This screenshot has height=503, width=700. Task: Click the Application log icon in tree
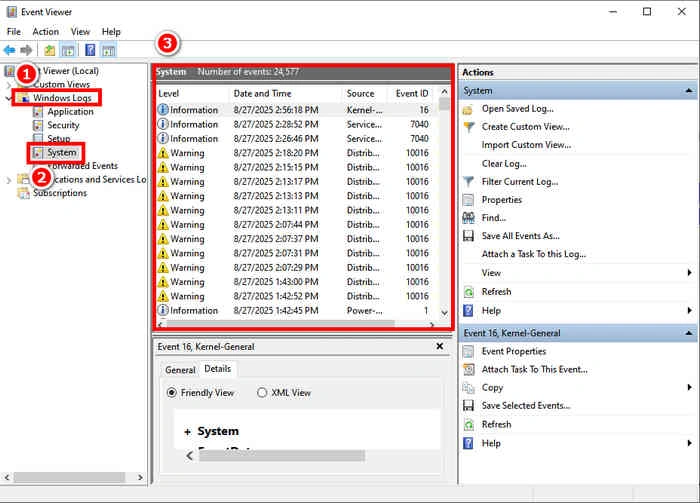pos(38,112)
